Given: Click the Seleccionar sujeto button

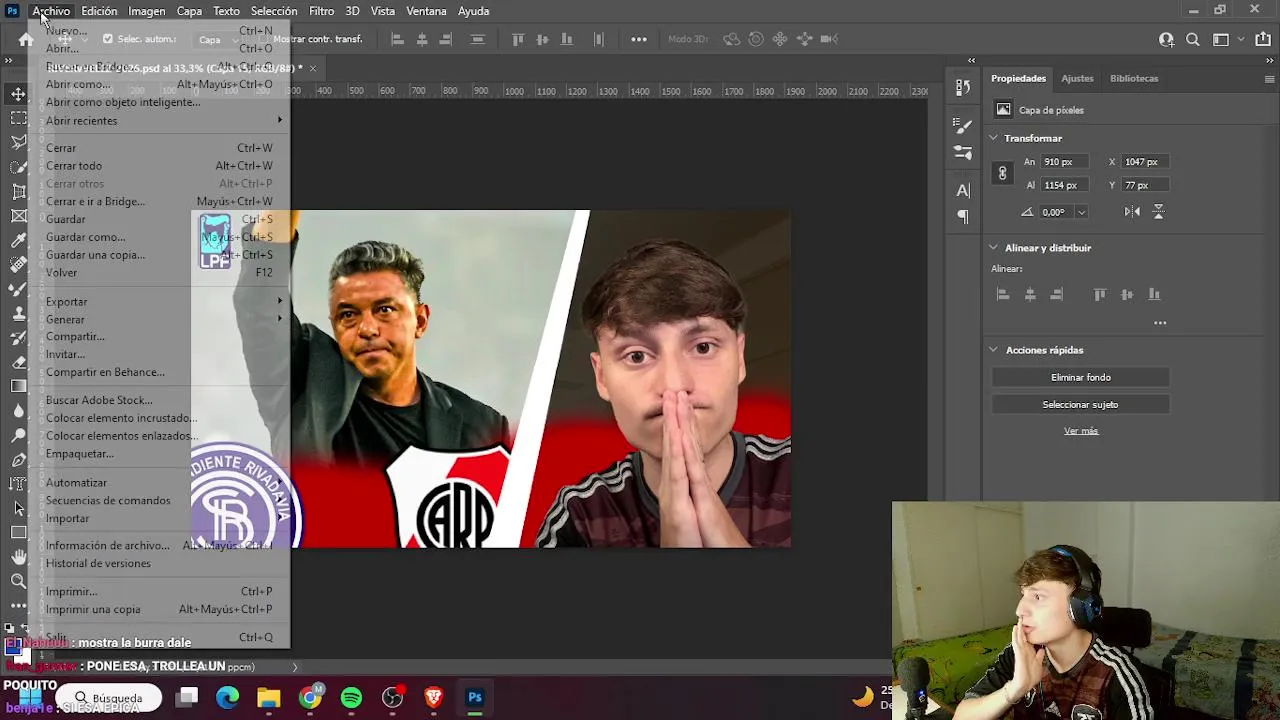Looking at the screenshot, I should tap(1081, 405).
